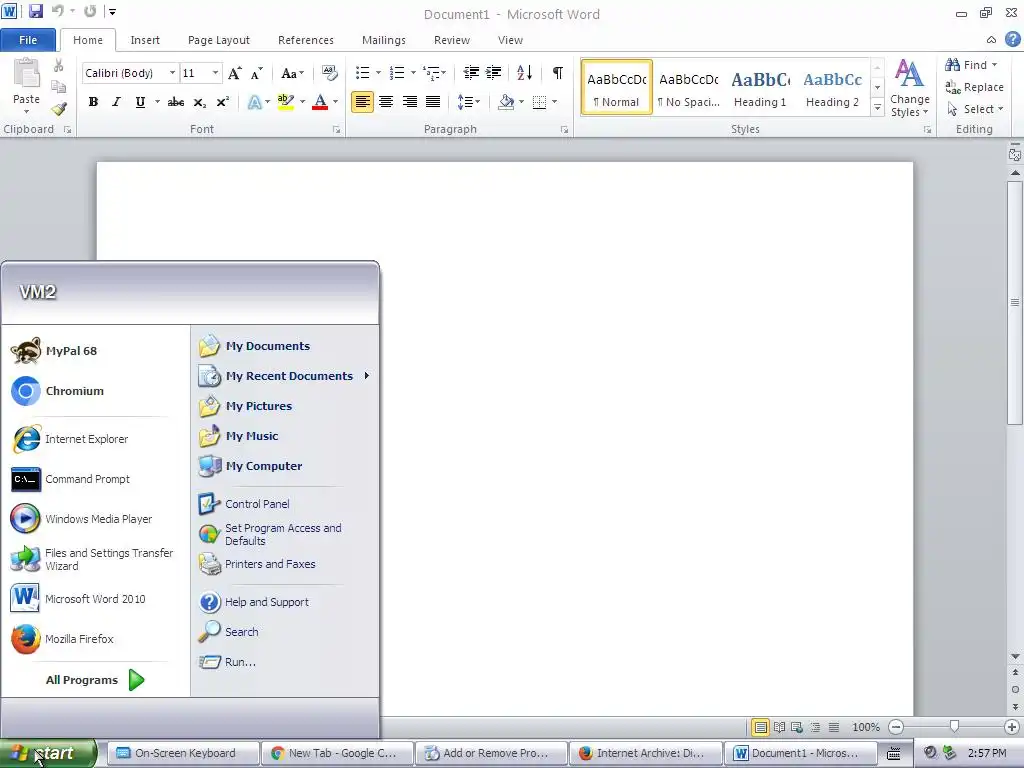Click the Paste clipboard icon

26,73
